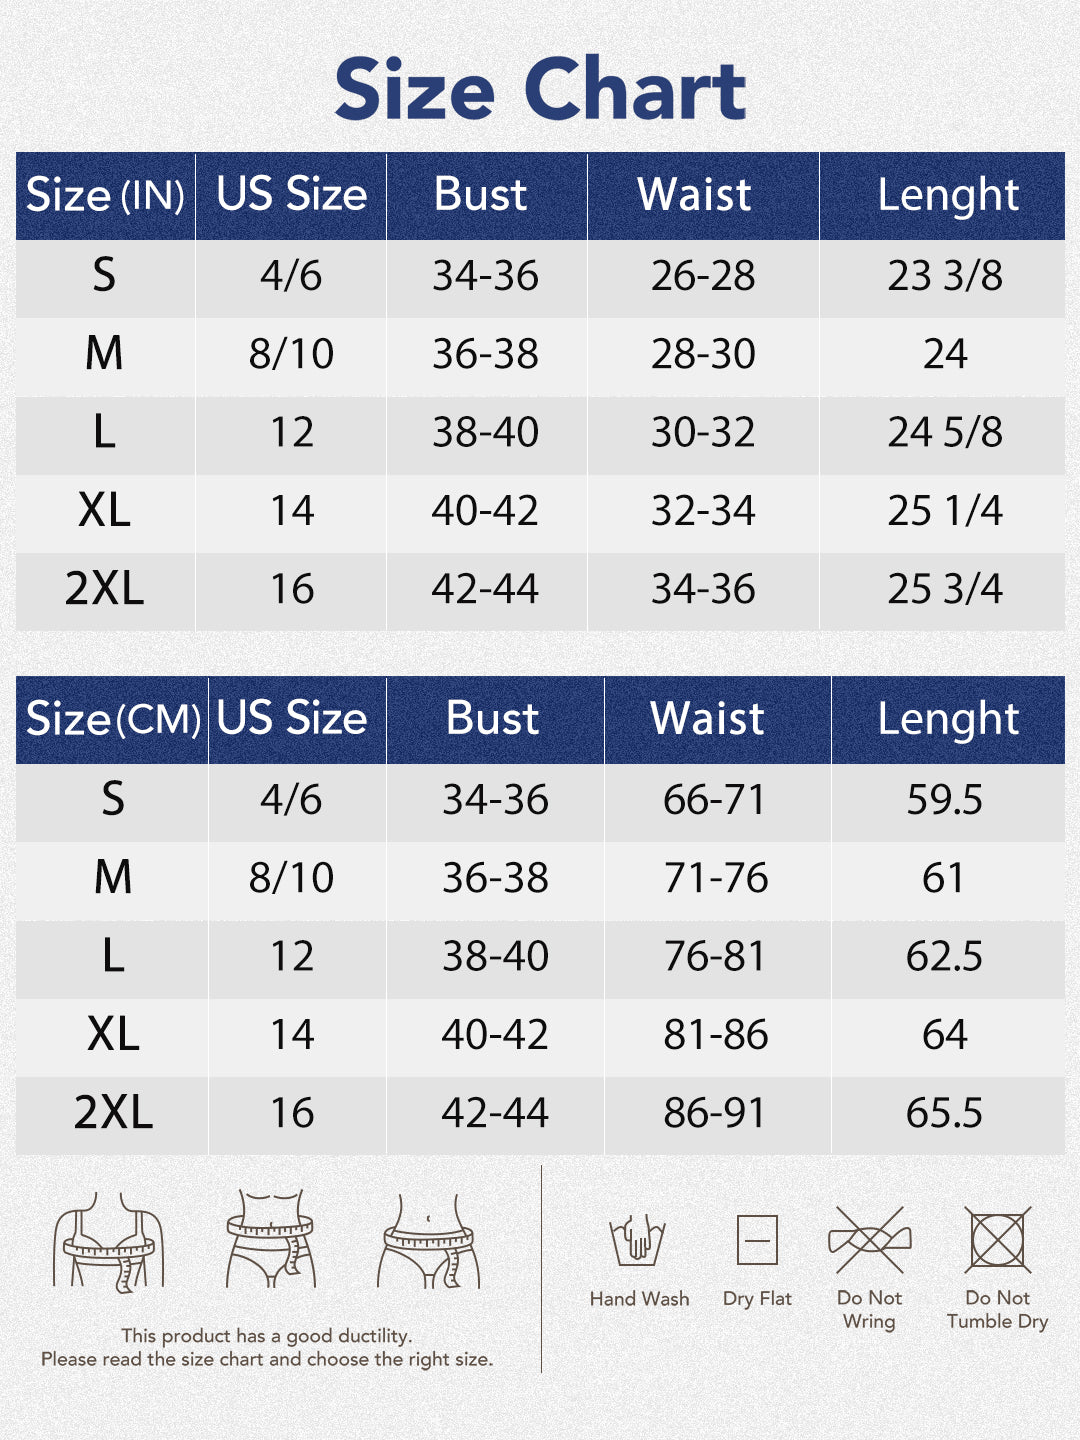This screenshot has width=1080, height=1440.
Task: Click the 26-28 waist cell
Action: [x=703, y=276]
